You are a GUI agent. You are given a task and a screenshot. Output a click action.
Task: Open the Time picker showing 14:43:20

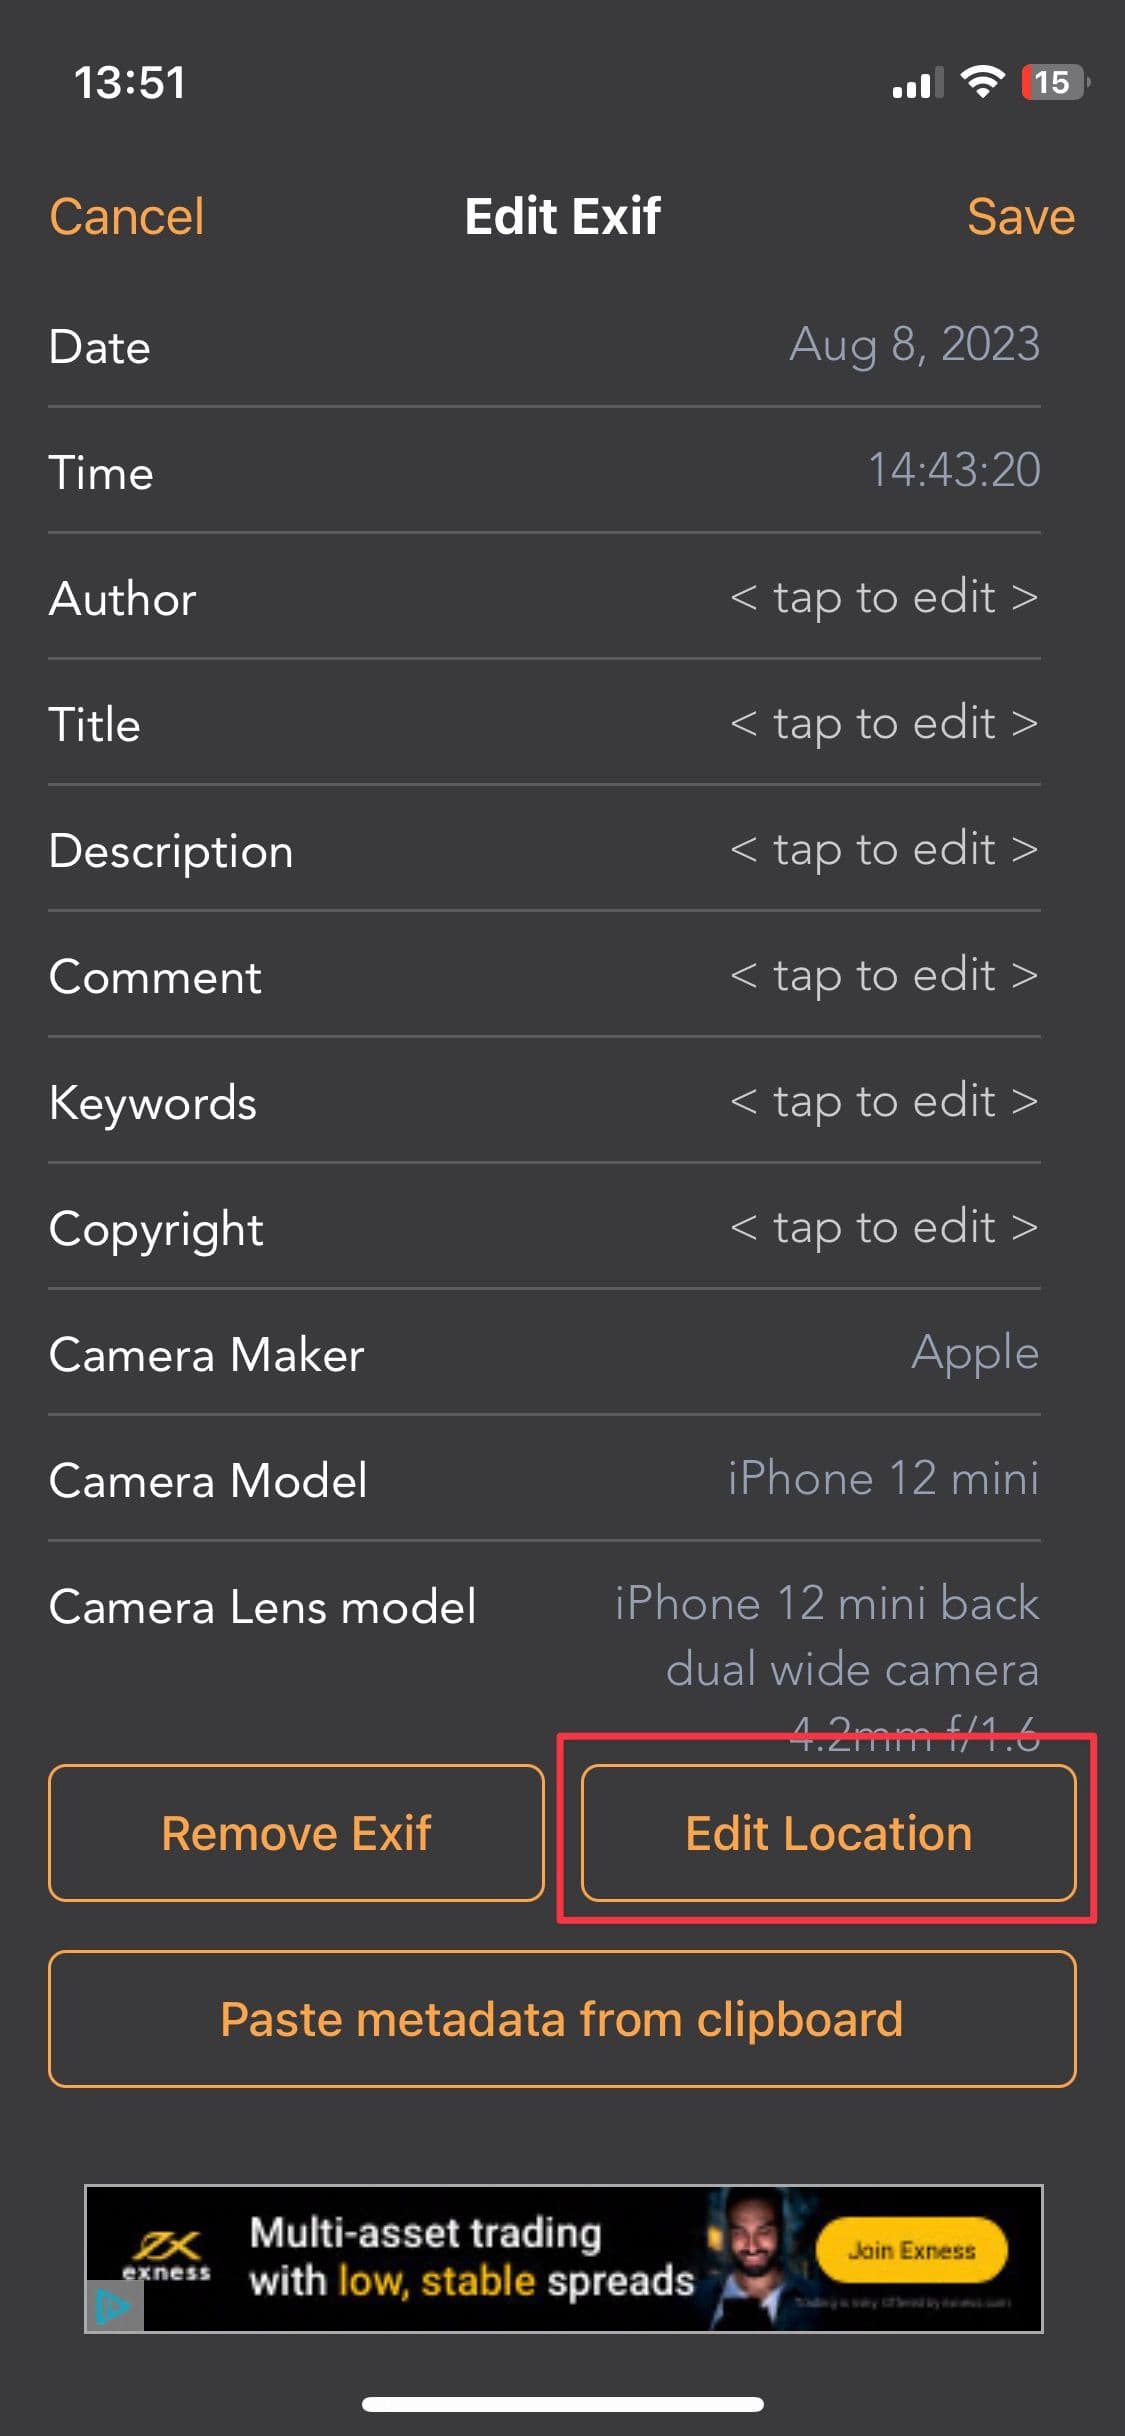pos(953,471)
